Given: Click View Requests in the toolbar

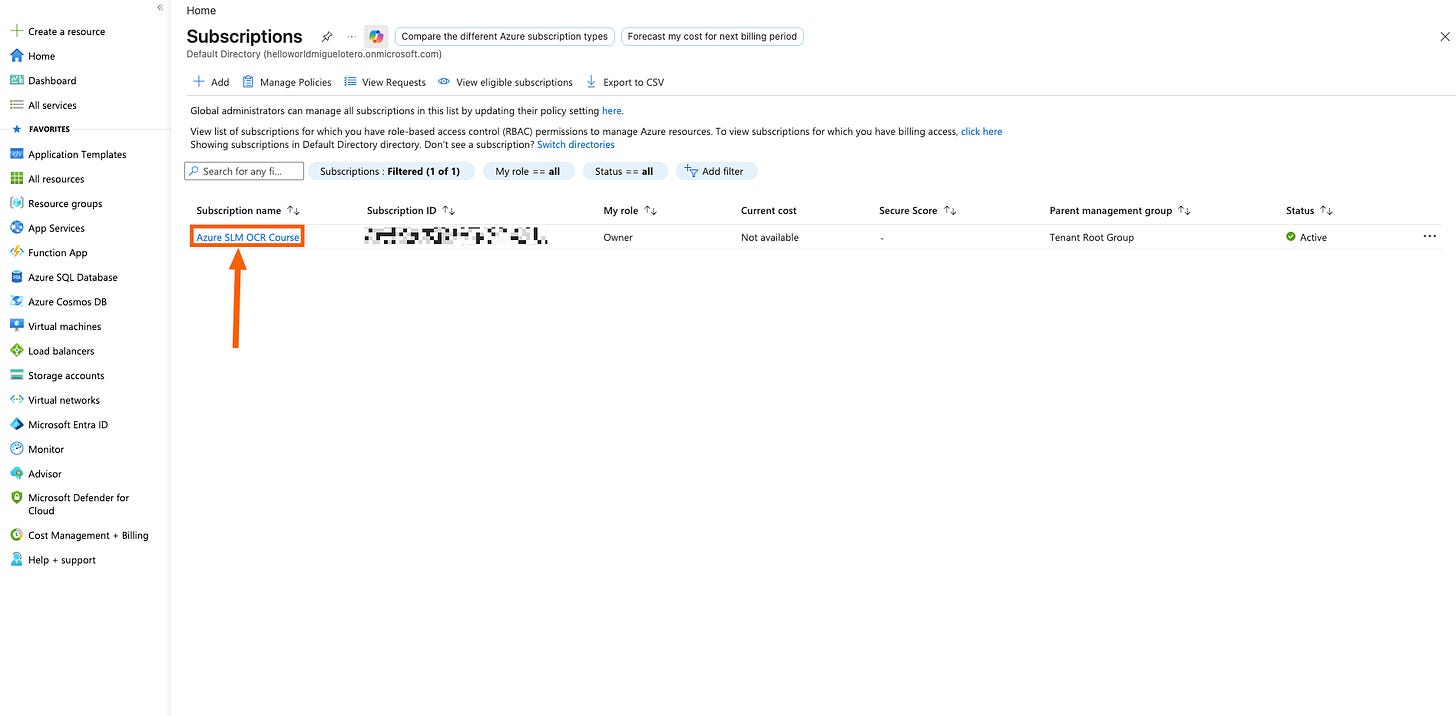Looking at the screenshot, I should 385,82.
